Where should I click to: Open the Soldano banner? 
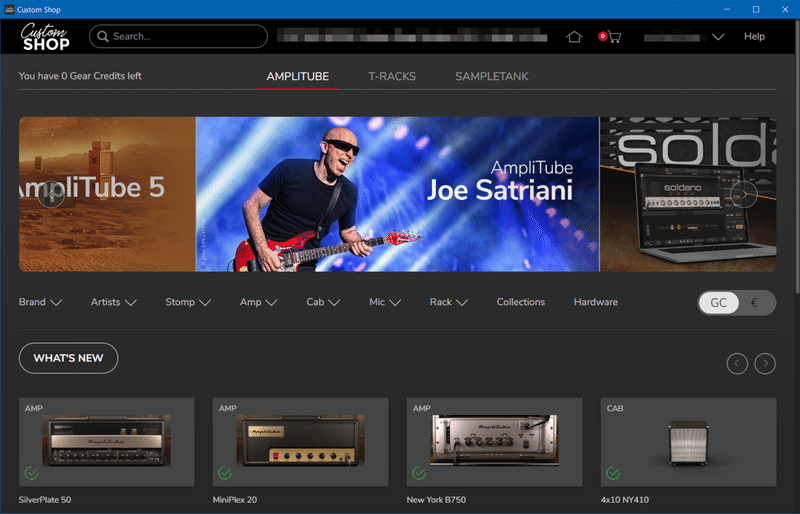[688, 194]
